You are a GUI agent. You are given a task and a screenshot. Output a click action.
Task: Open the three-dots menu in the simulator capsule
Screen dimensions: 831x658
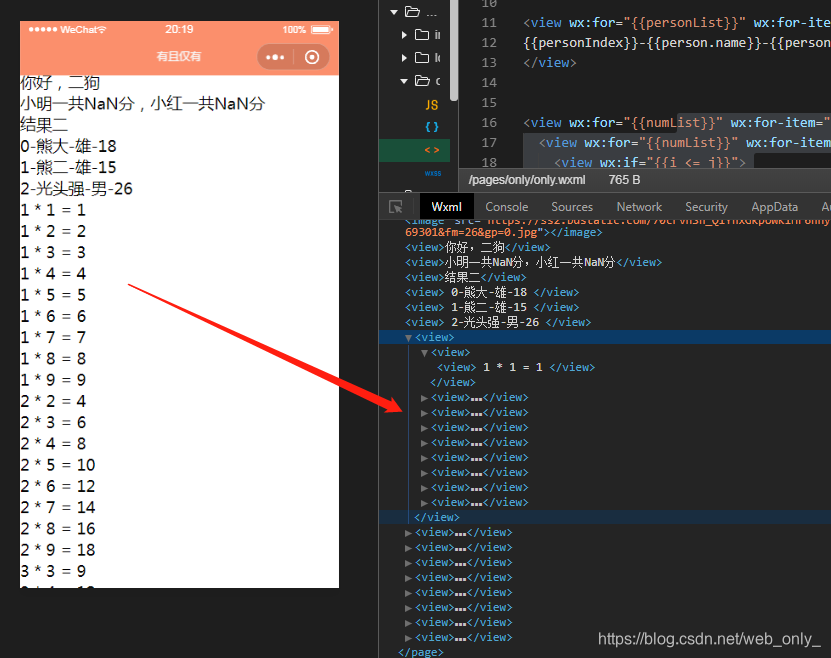[x=275, y=57]
